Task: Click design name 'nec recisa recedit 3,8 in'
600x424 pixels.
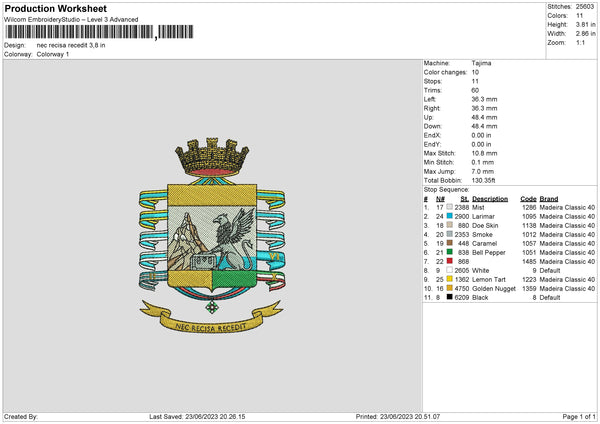Action: [x=71, y=45]
